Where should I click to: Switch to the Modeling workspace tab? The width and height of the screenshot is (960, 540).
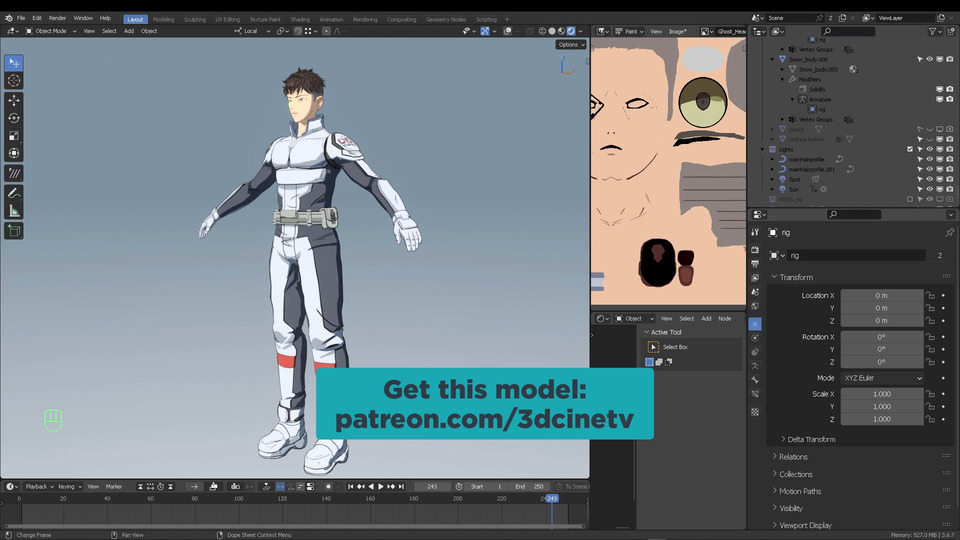163,20
